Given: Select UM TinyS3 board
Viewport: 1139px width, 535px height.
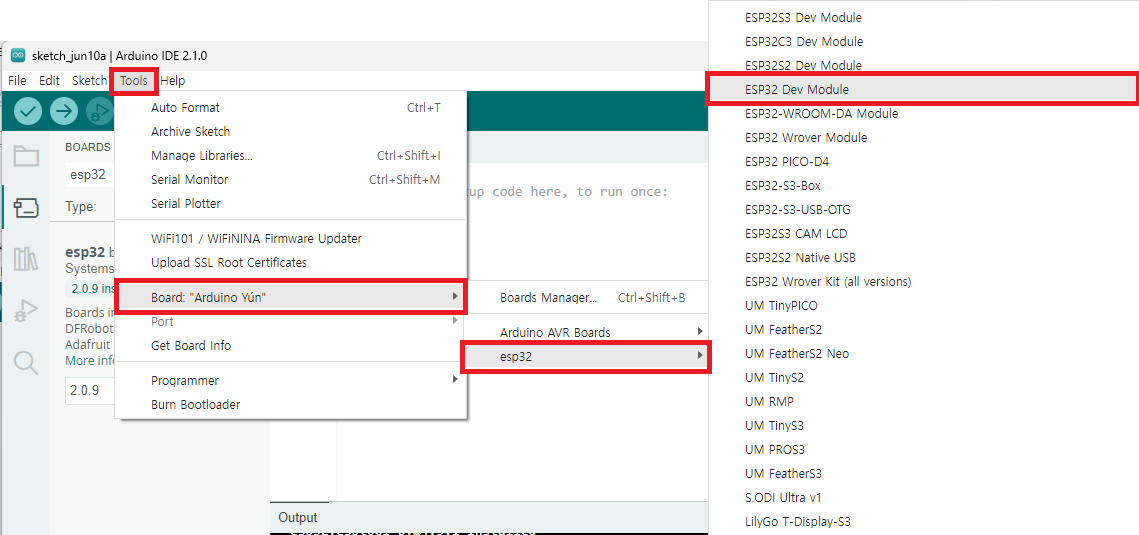Looking at the screenshot, I should pyautogui.click(x=923, y=425).
